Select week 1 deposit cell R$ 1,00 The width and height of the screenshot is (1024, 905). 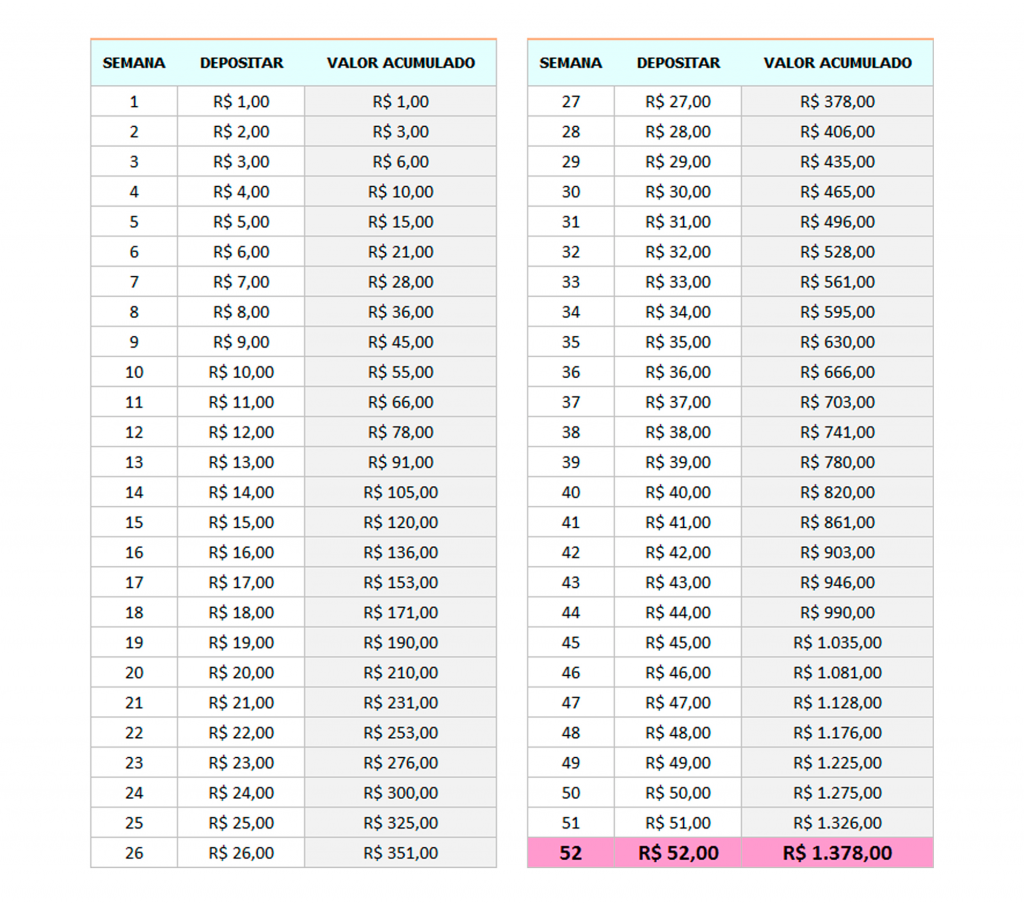(241, 102)
